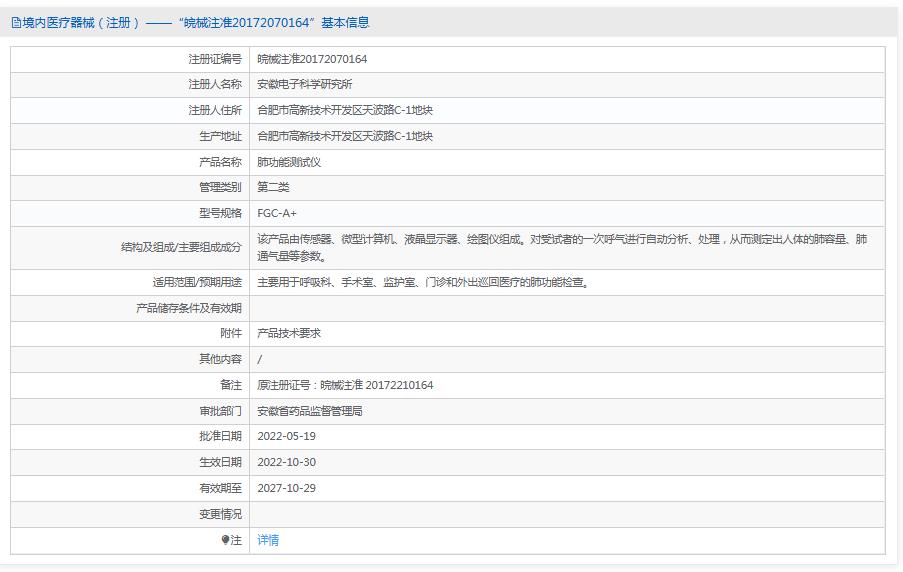Click product name 肺功能测试仪
Screen dimensions: 903x572
click(289, 162)
